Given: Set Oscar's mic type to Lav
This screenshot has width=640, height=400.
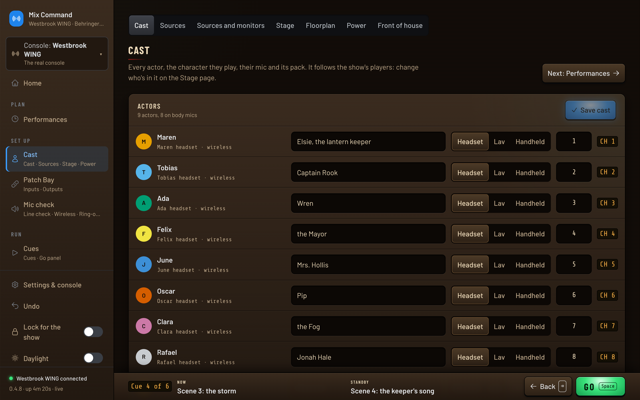Looking at the screenshot, I should pyautogui.click(x=499, y=296).
